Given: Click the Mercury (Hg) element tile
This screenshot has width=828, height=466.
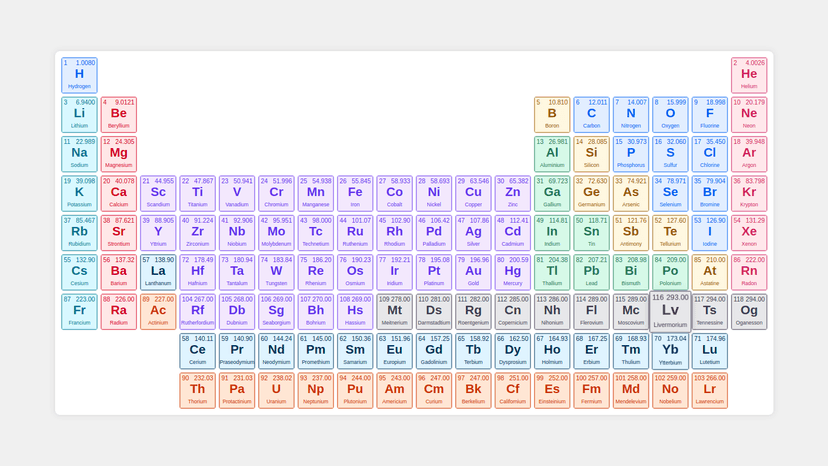Looking at the screenshot, I should pyautogui.click(x=513, y=271).
